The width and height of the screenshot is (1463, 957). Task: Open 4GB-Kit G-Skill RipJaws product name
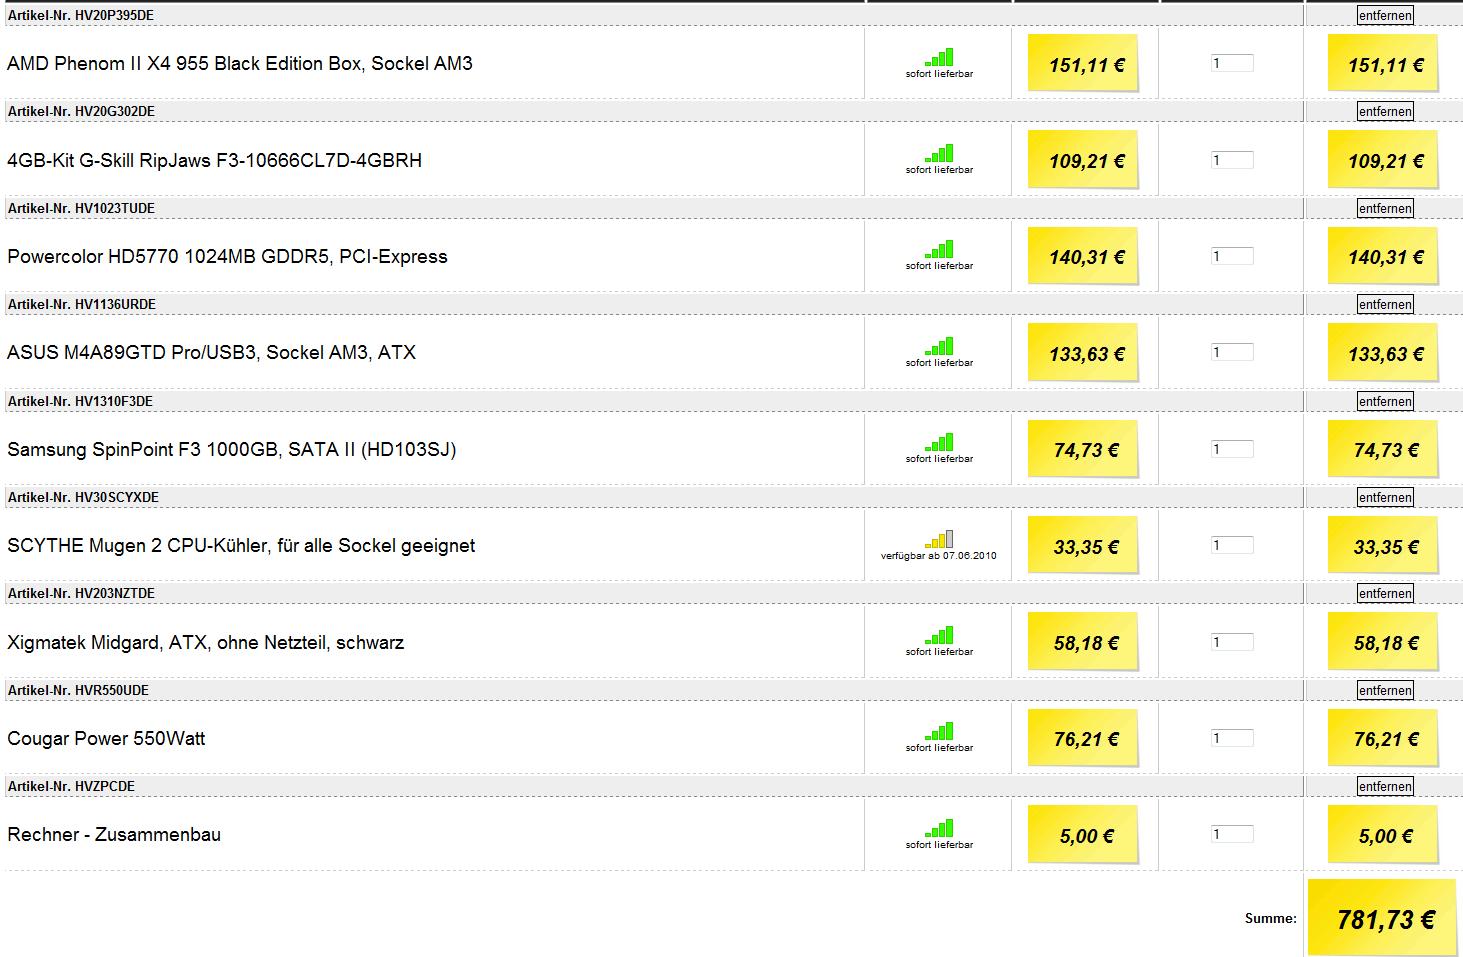click(215, 160)
